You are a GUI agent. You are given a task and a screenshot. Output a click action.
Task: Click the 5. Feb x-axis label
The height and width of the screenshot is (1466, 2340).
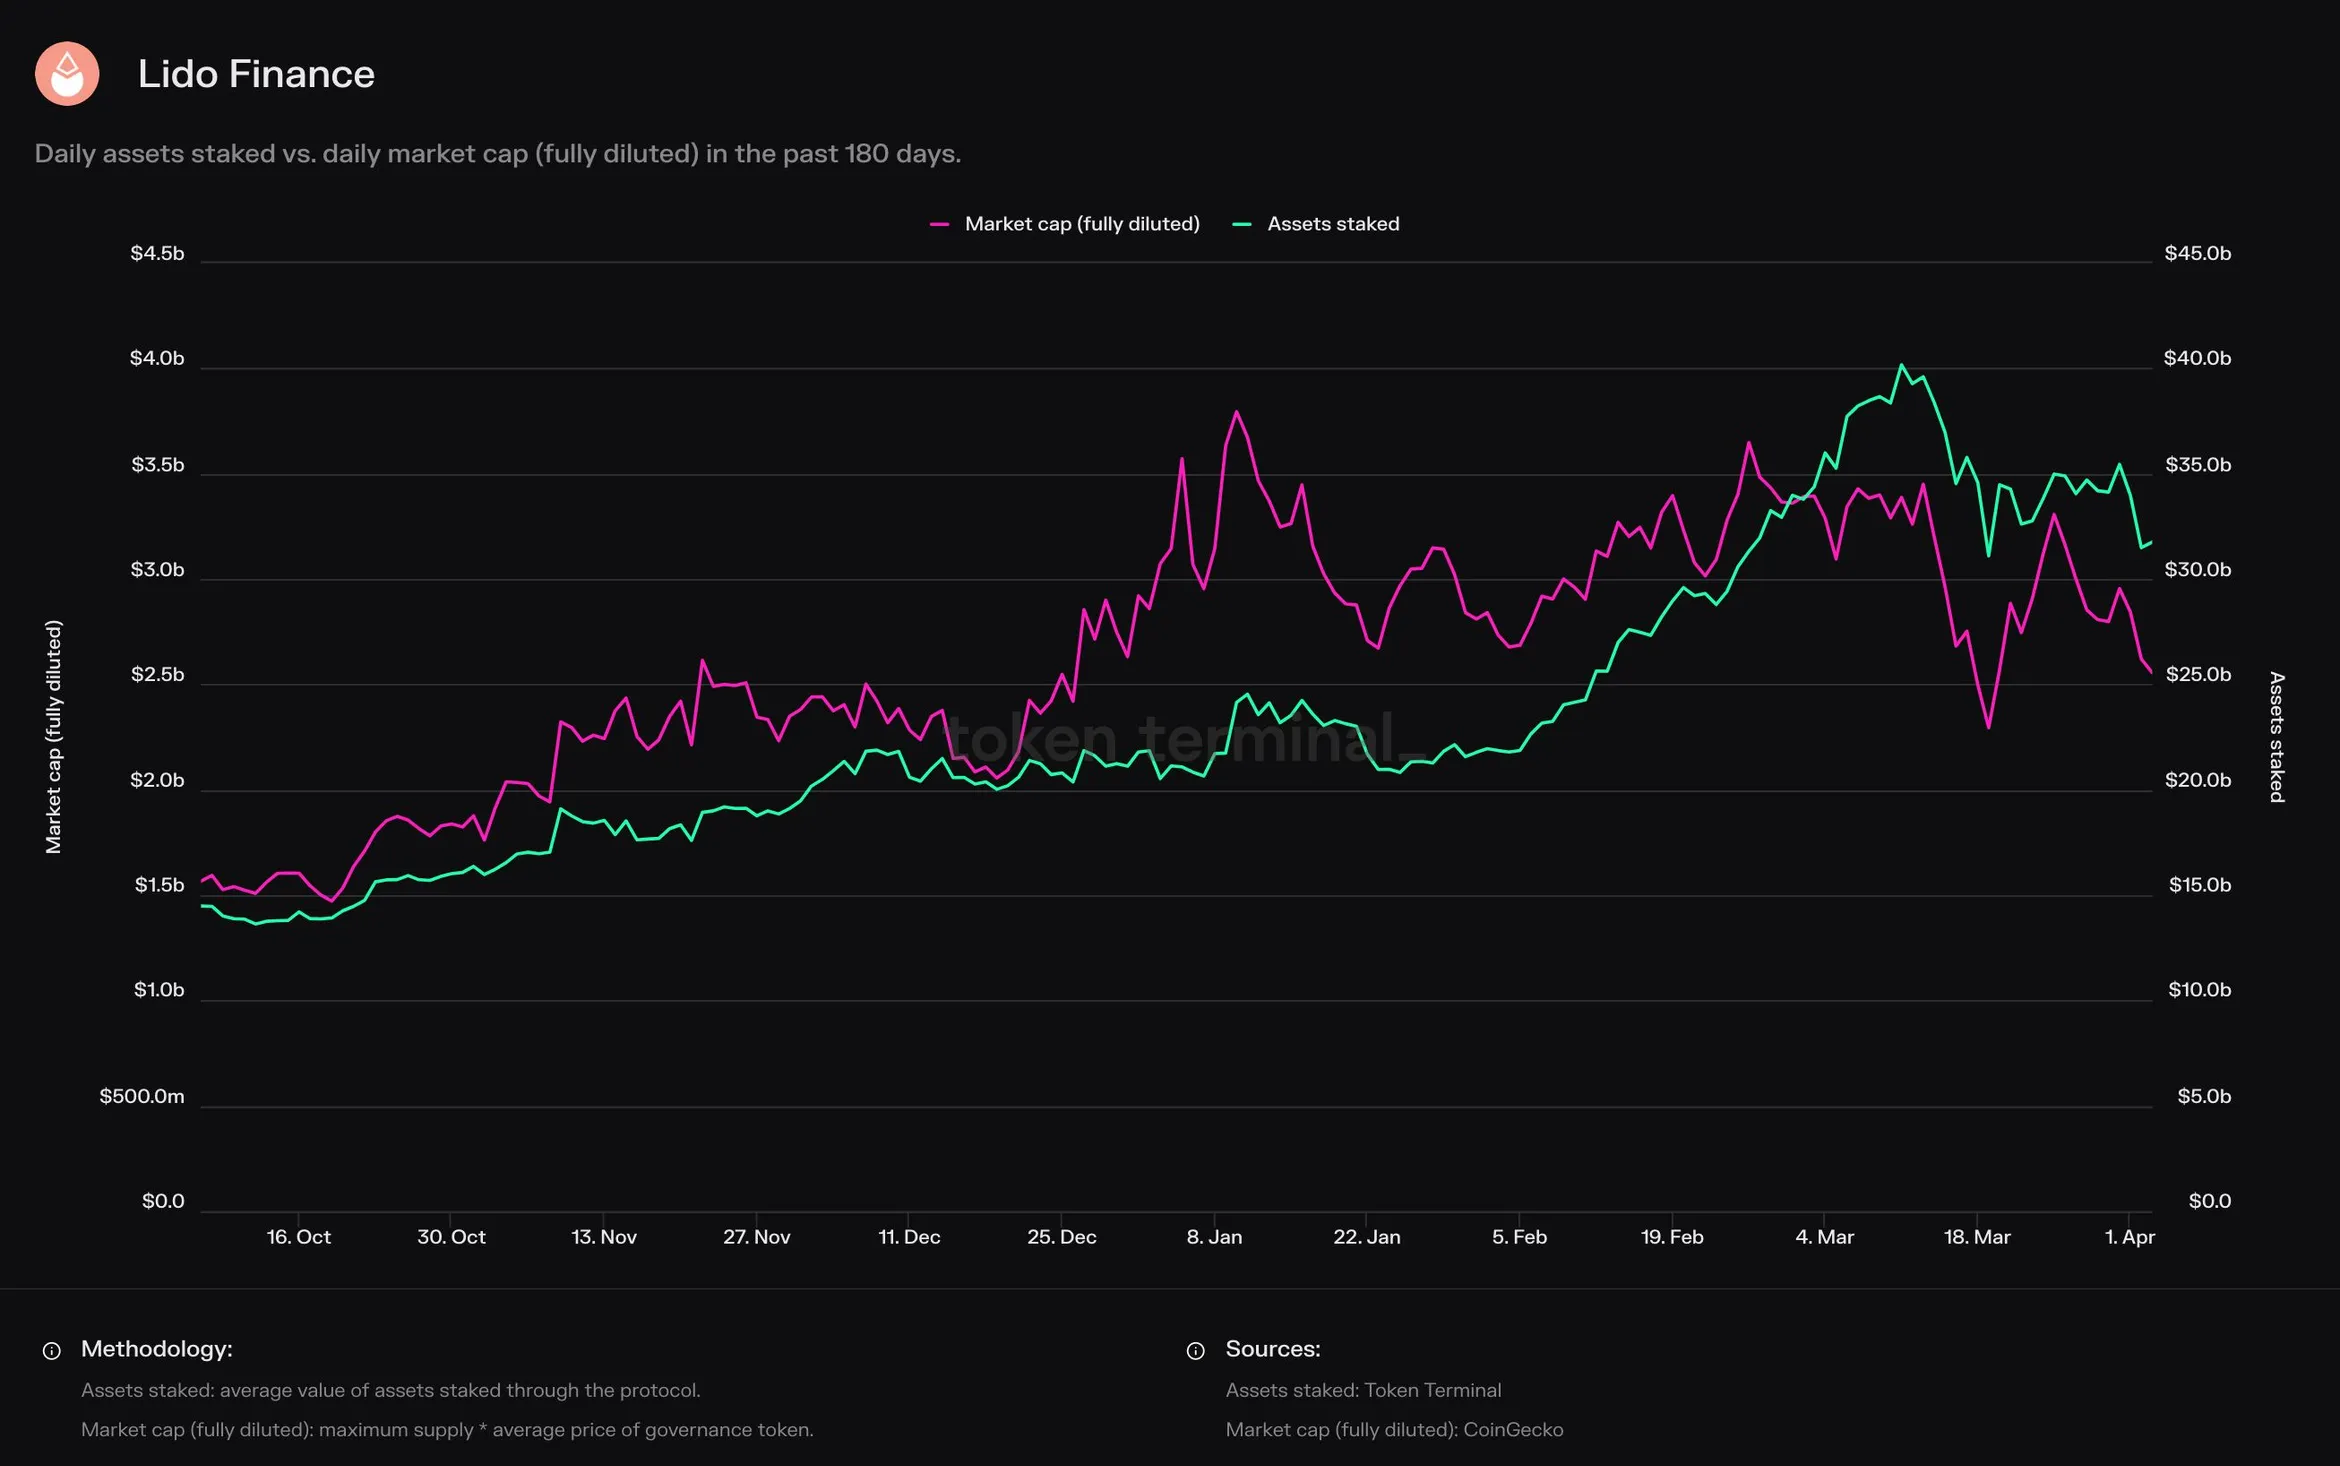coord(1519,1237)
